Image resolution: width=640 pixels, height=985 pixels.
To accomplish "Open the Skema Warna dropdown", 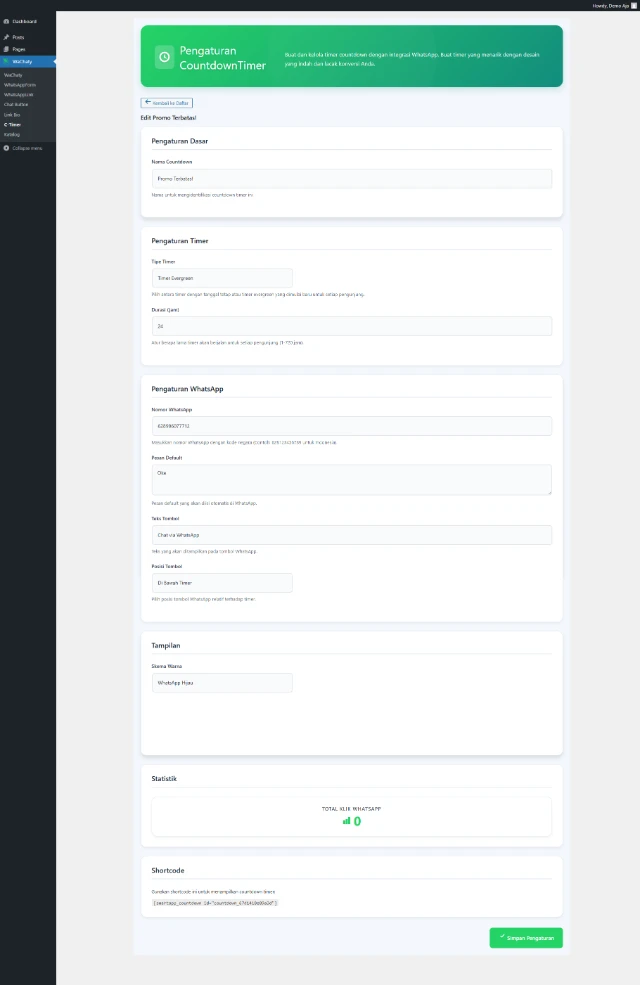I will point(222,683).
